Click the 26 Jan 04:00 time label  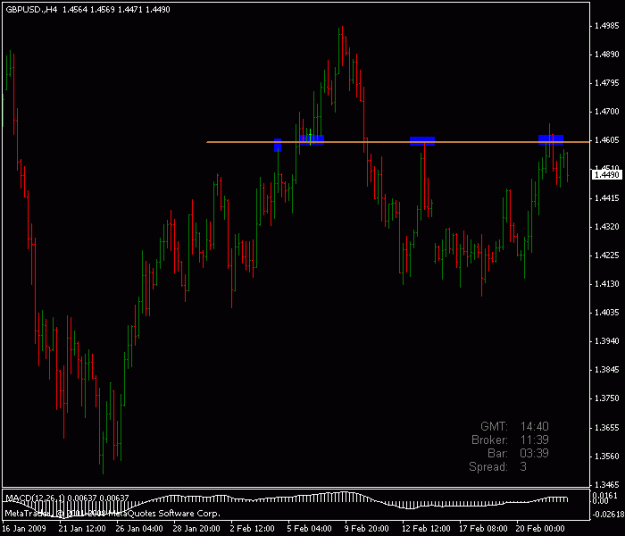click(x=139, y=529)
